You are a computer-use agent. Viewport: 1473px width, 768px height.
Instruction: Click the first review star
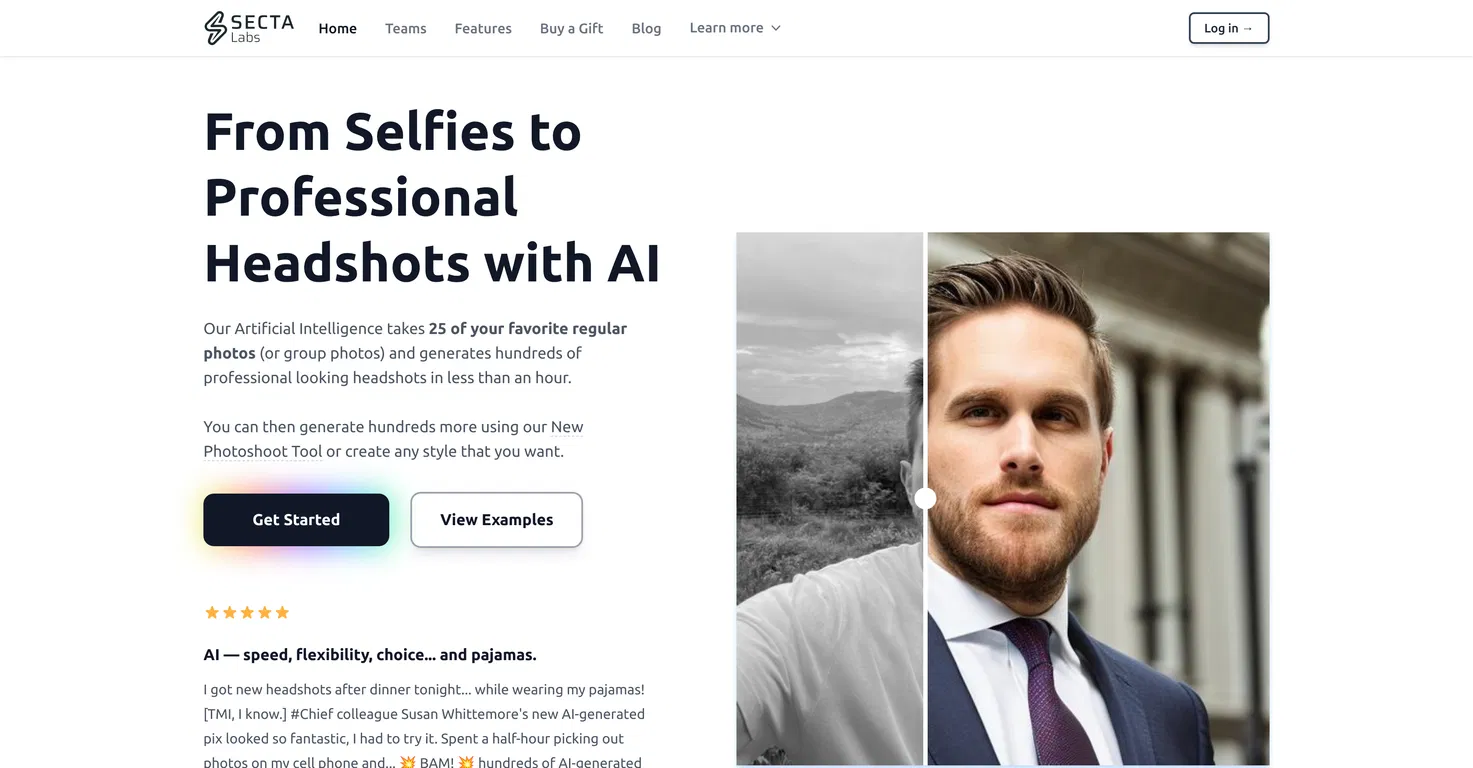pyautogui.click(x=212, y=612)
